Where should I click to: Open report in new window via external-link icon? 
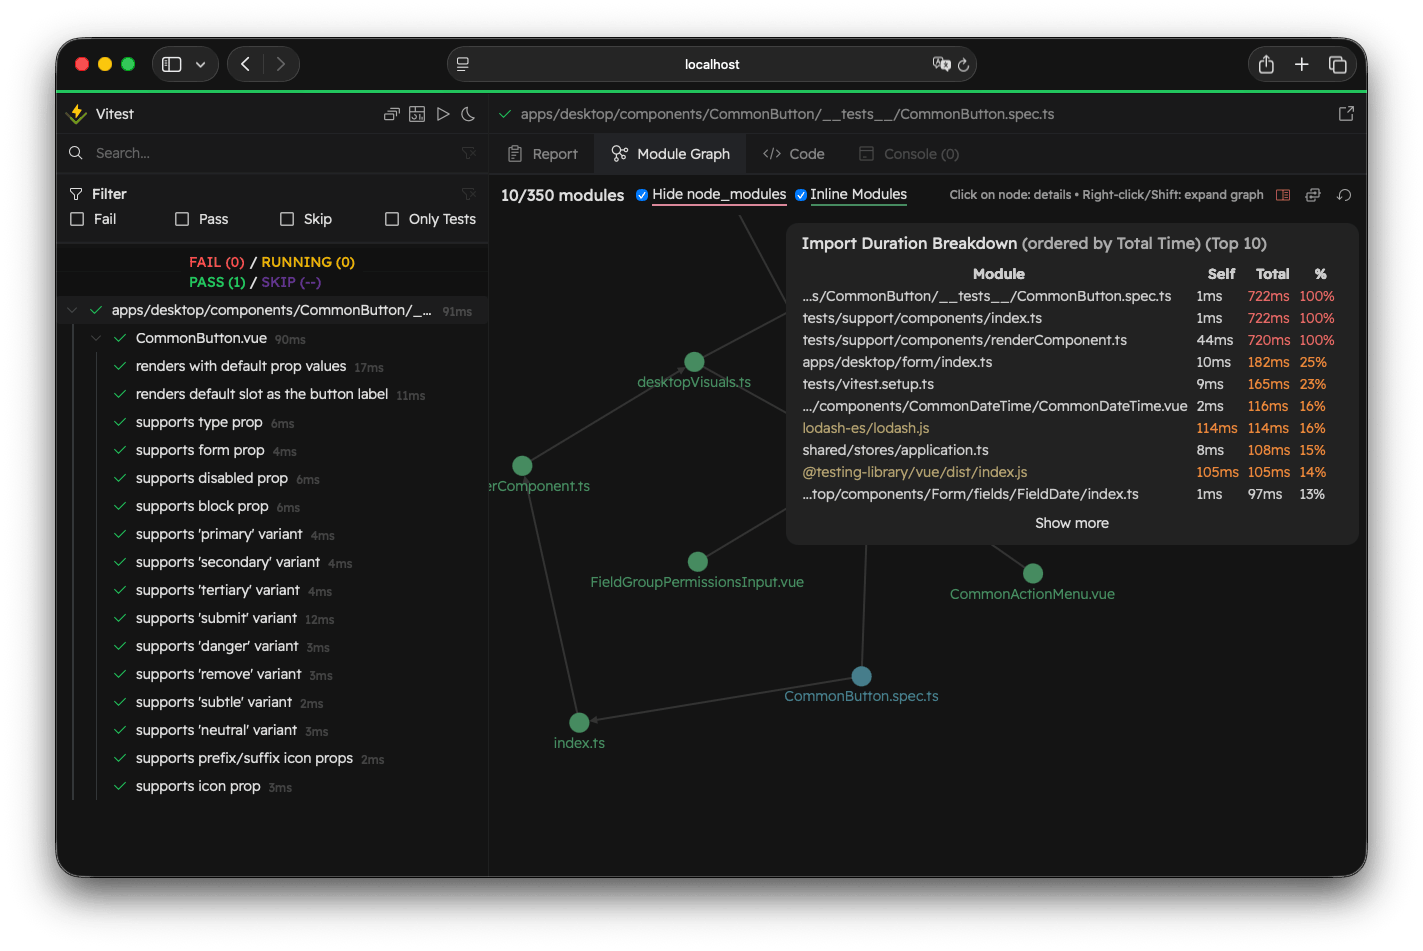pos(1346,113)
